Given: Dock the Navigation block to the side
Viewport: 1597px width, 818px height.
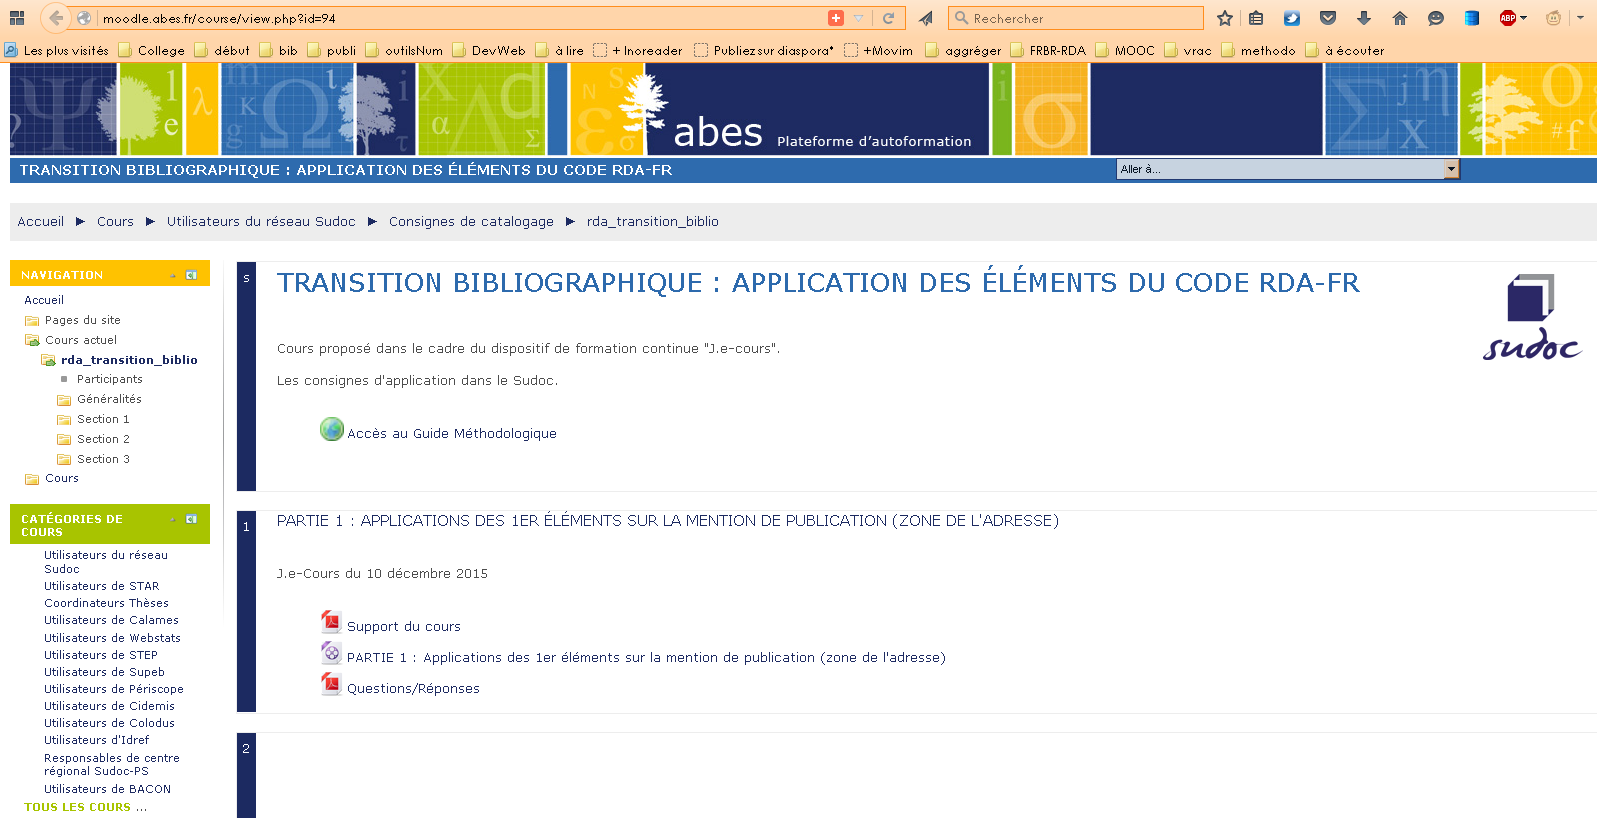Looking at the screenshot, I should [191, 274].
